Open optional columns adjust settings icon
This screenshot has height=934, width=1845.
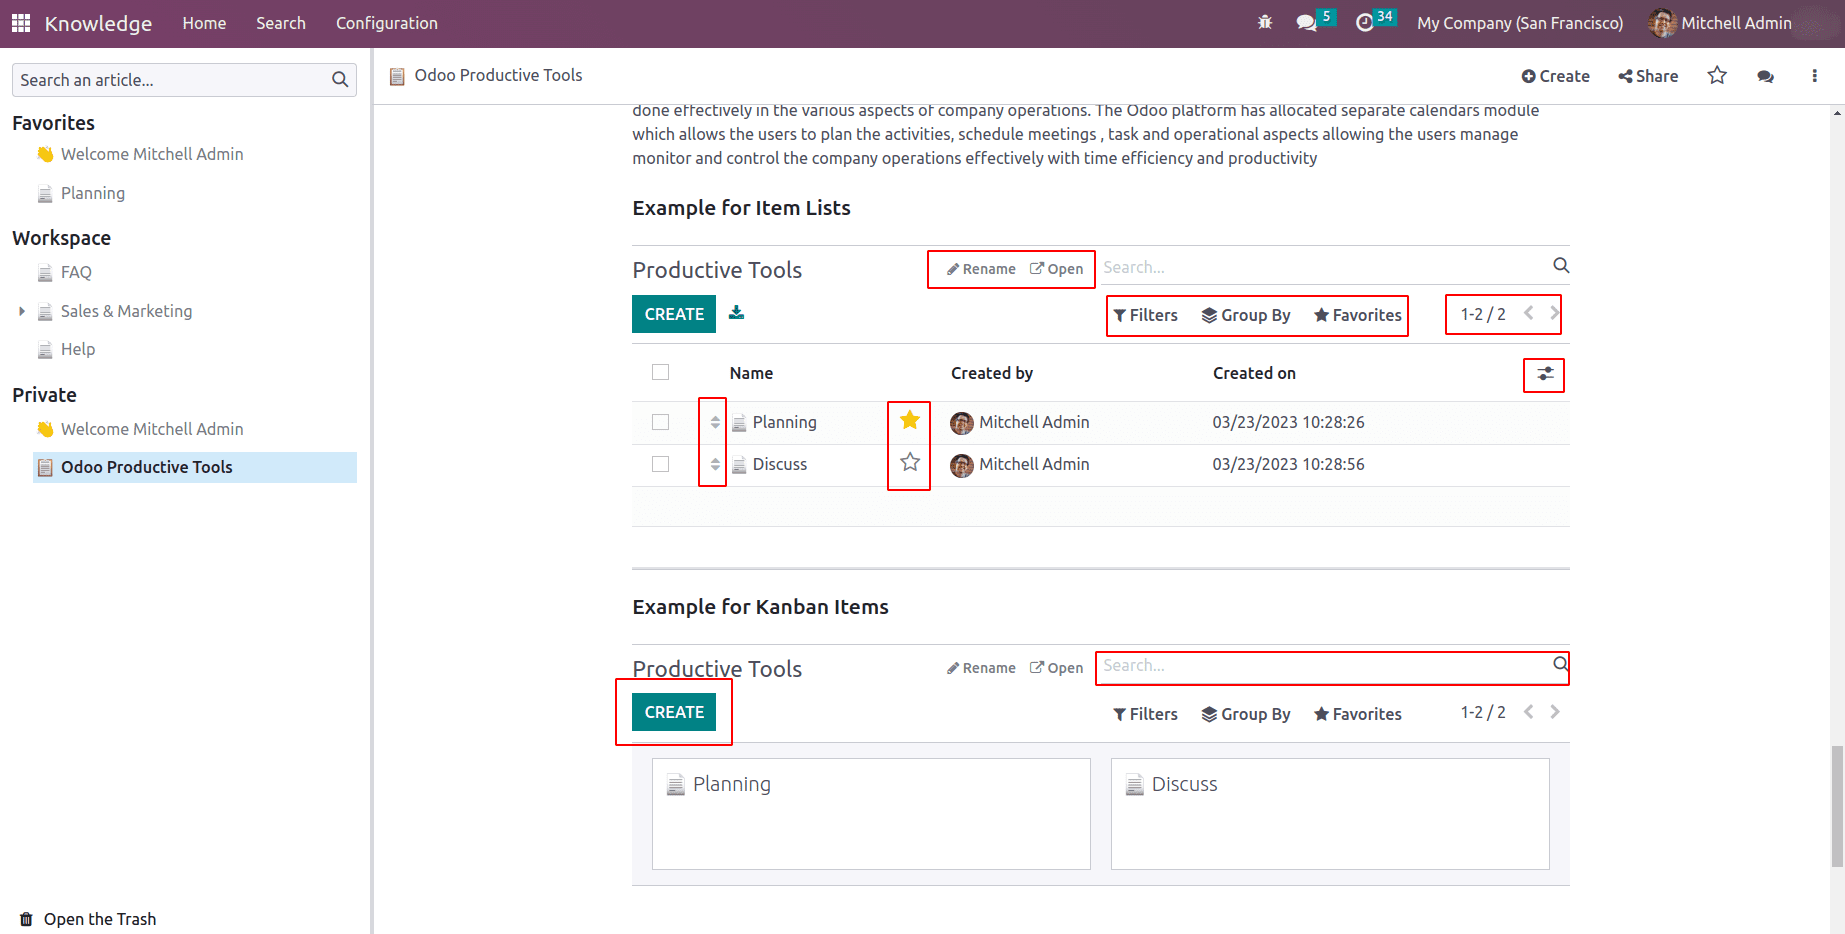1545,374
